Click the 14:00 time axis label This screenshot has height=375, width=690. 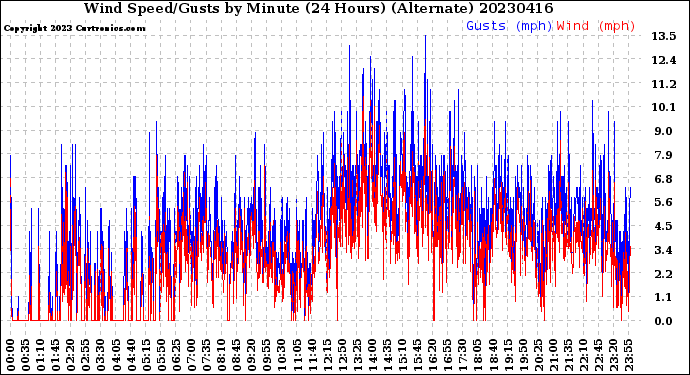click(372, 355)
